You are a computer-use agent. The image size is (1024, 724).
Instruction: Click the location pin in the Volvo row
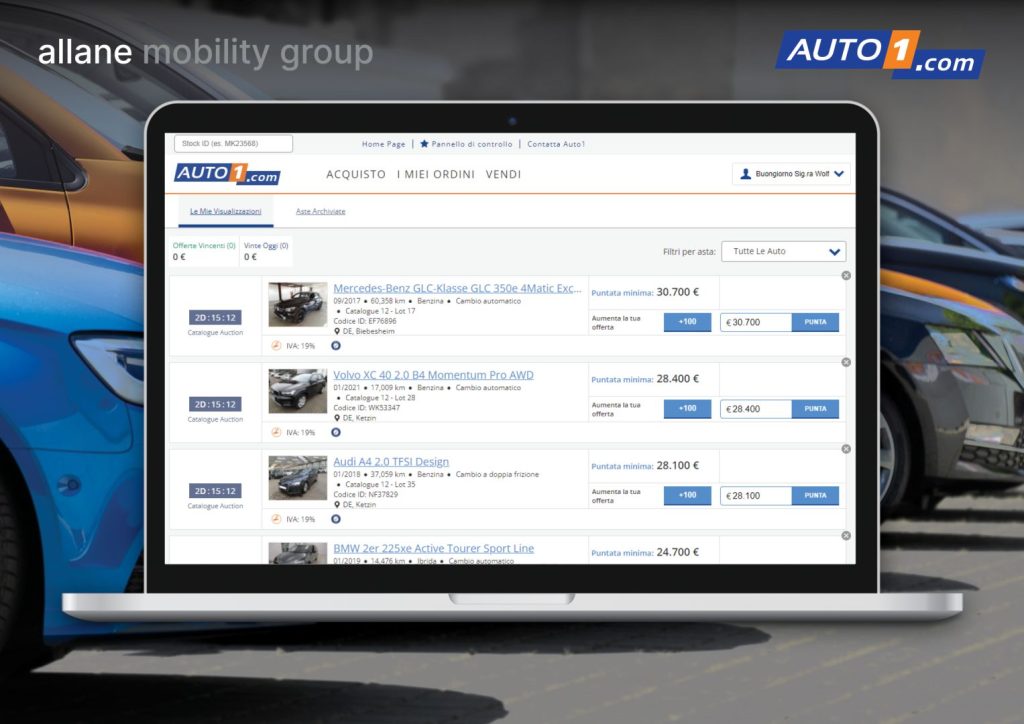337,418
